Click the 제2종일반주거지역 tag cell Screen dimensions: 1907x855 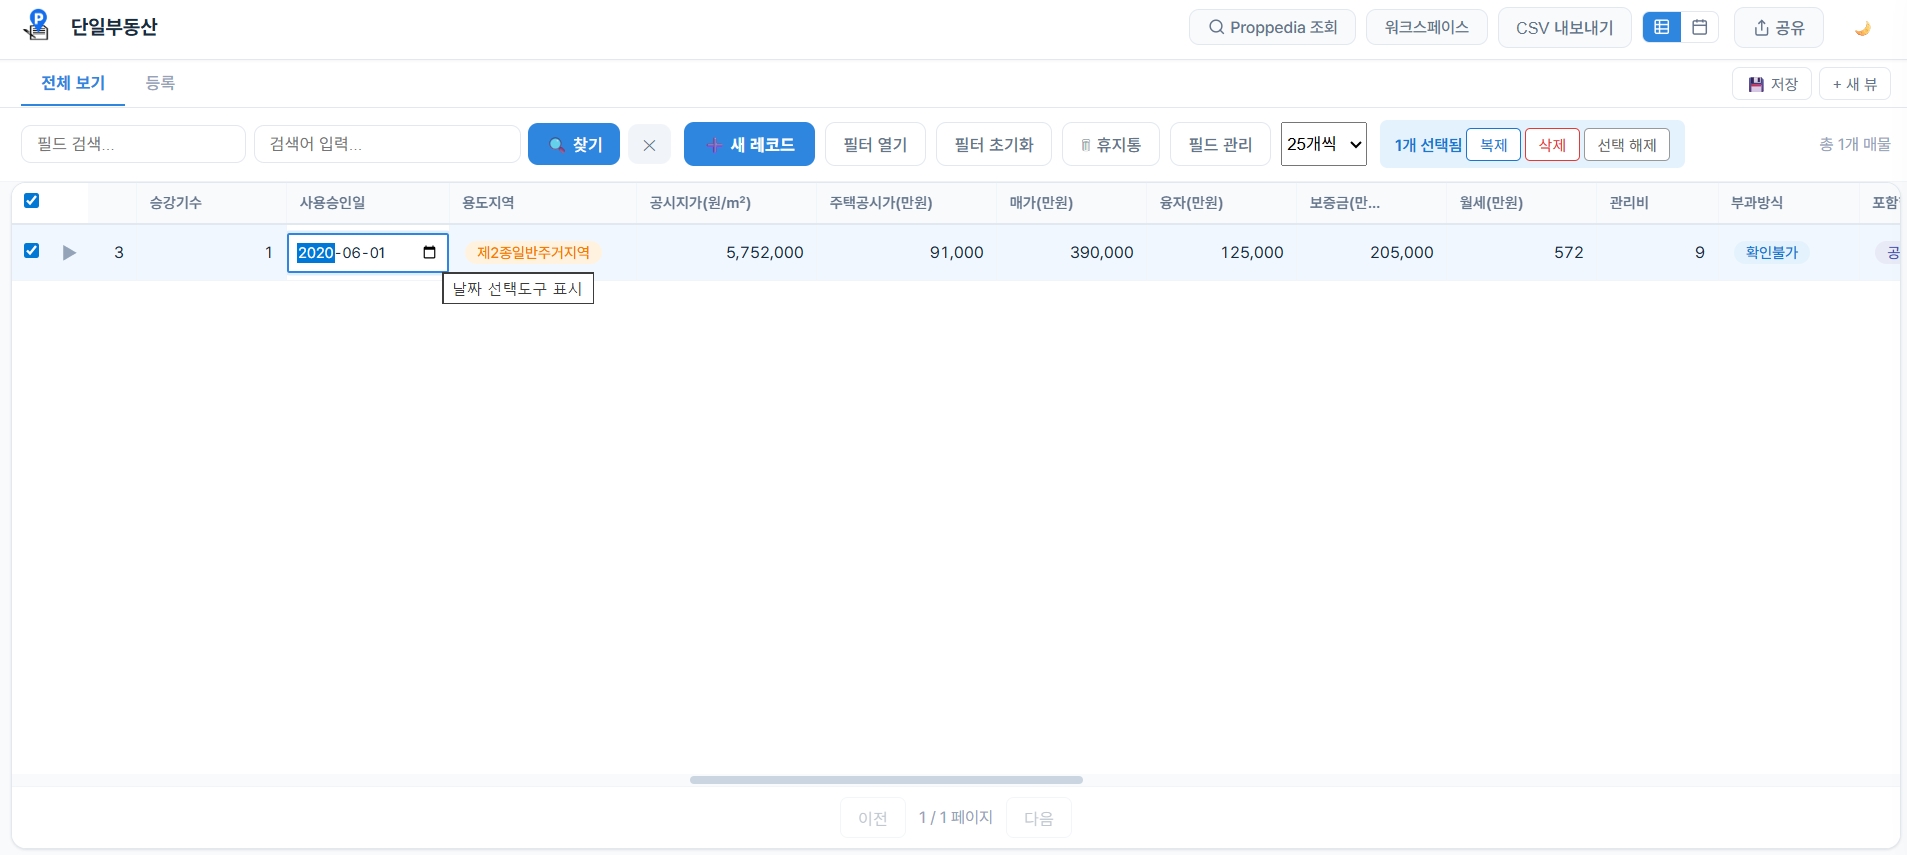click(533, 252)
